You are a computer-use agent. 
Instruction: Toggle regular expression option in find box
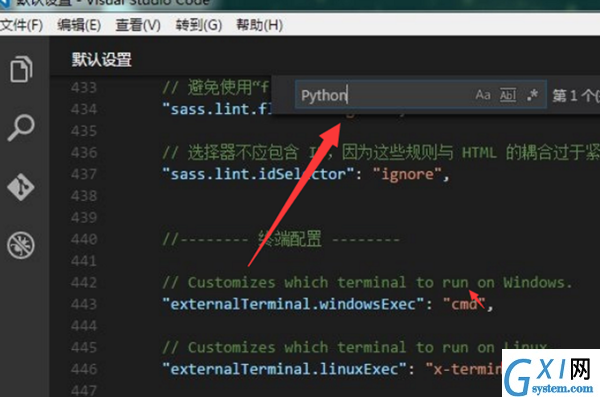pyautogui.click(x=532, y=95)
